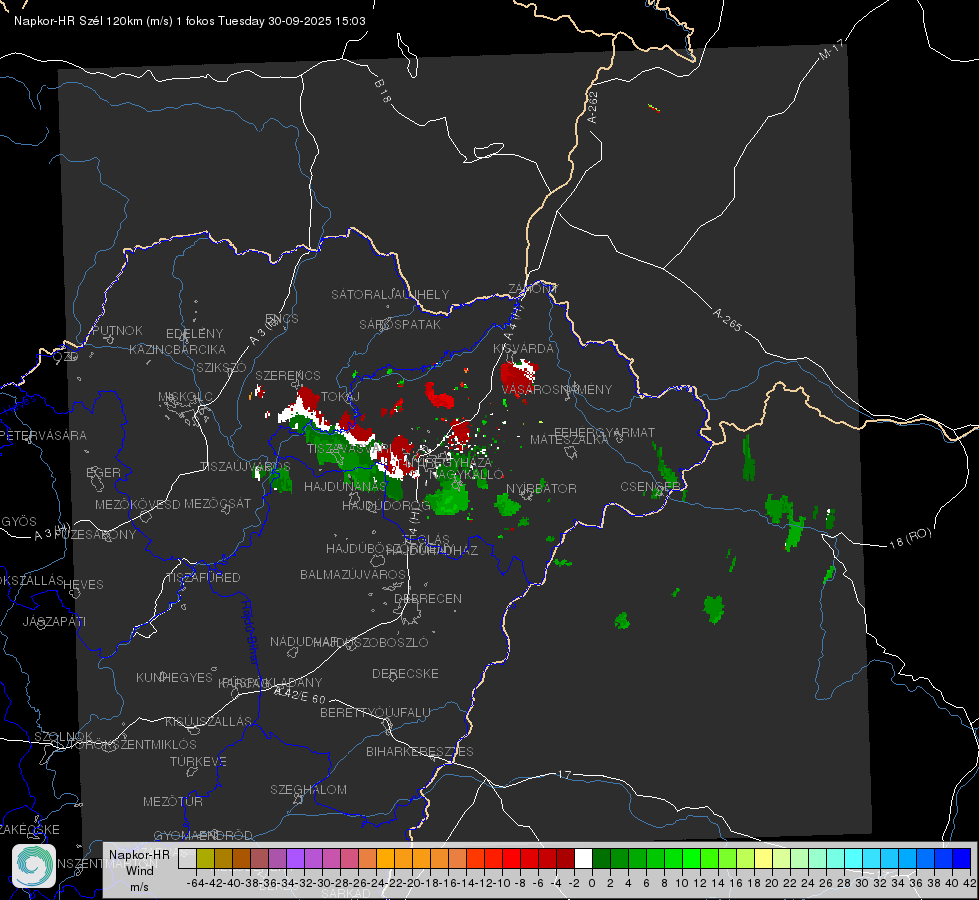Click the city label 'TOKAJ'

coord(340,397)
